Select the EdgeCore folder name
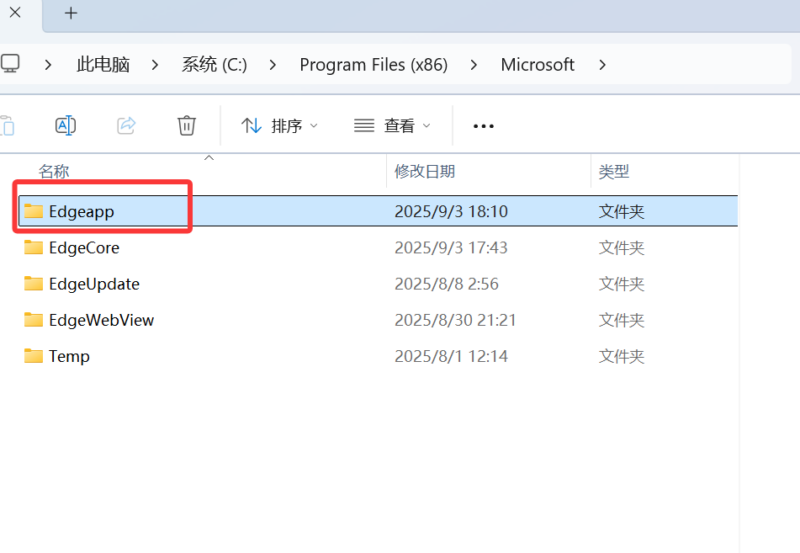 84,248
